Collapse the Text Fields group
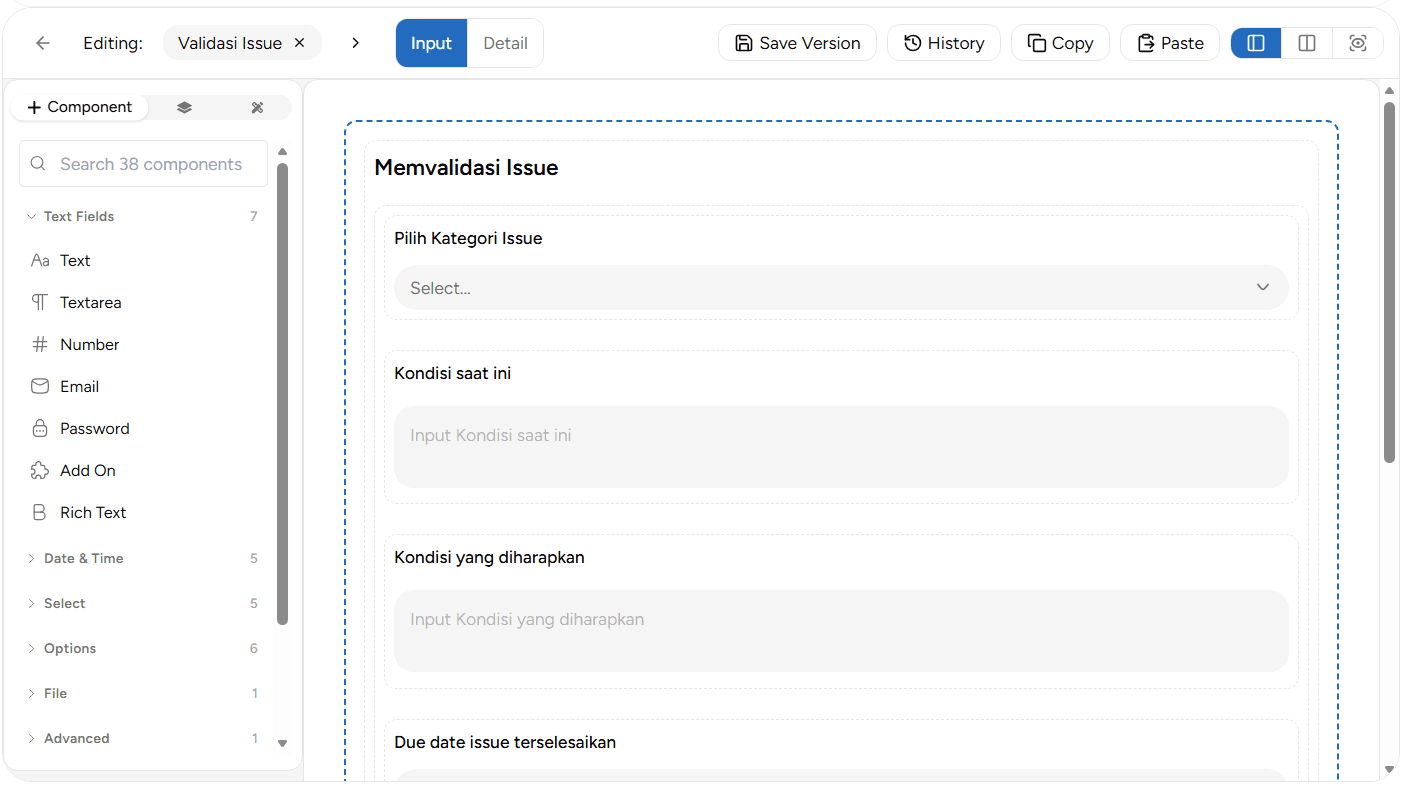1401x787 pixels. pos(142,216)
